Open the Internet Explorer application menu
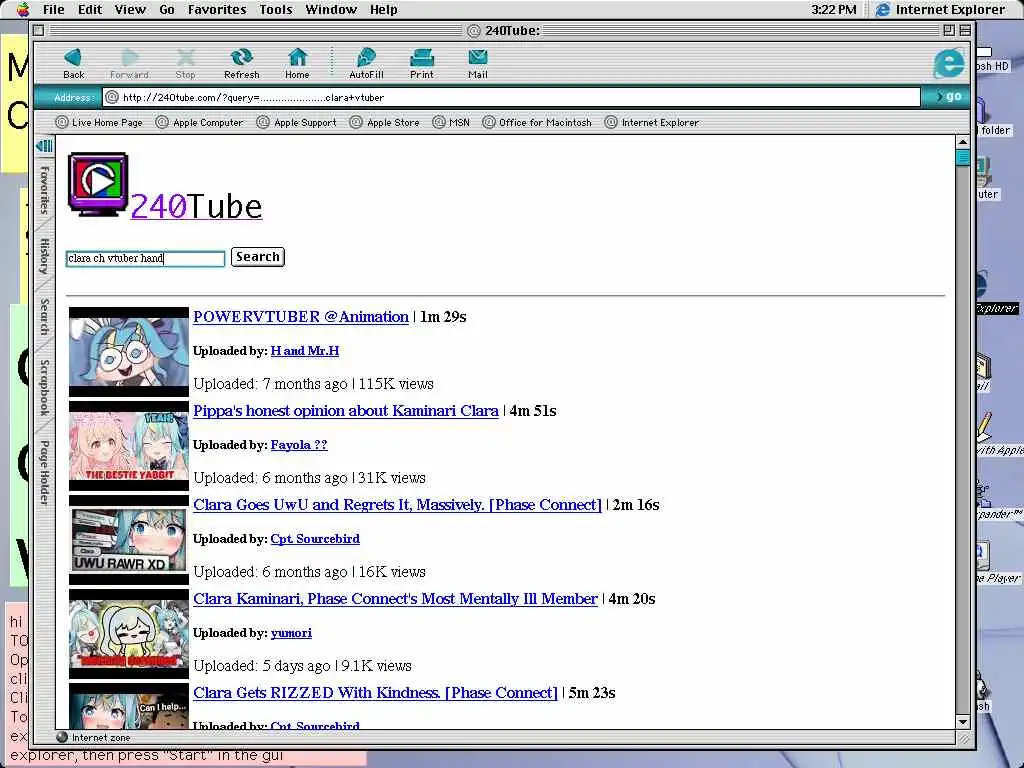The height and width of the screenshot is (768, 1024). pos(941,9)
